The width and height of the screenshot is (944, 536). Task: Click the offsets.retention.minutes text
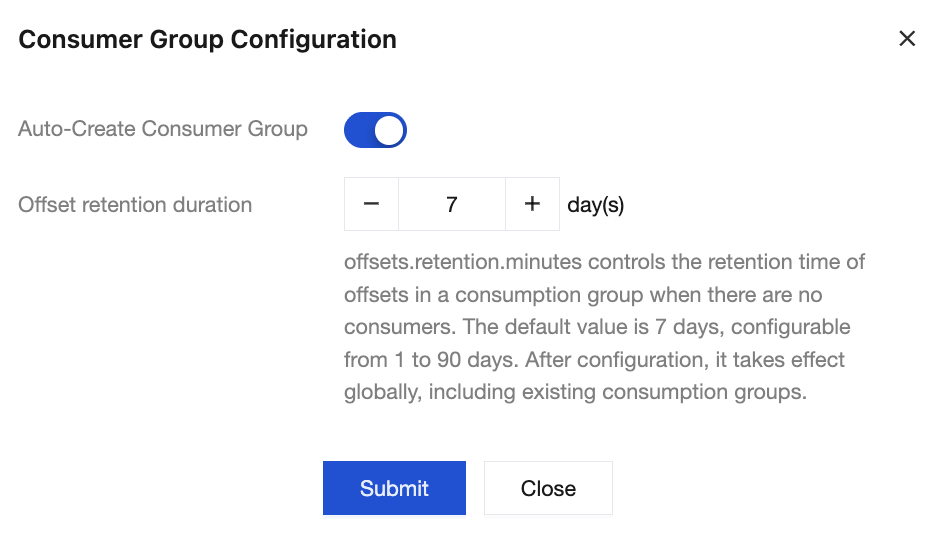coord(463,263)
